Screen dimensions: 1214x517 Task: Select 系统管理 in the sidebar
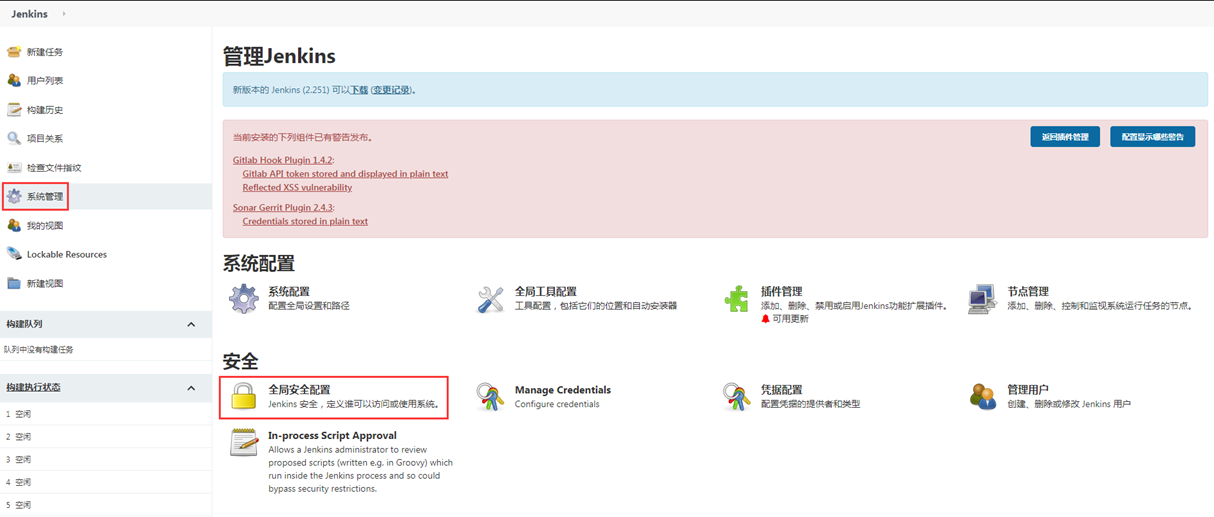(x=45, y=197)
